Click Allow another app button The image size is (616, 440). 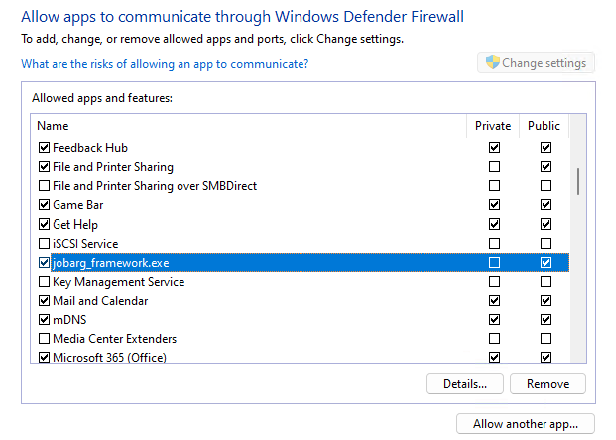coord(525,424)
